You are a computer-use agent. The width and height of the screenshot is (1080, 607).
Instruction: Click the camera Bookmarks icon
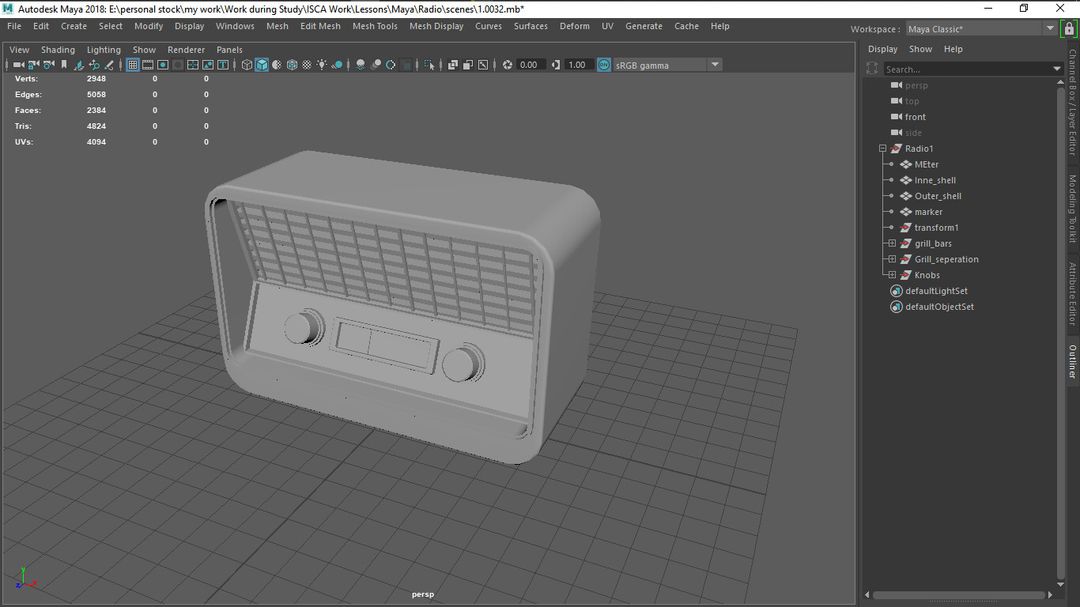click(x=64, y=65)
